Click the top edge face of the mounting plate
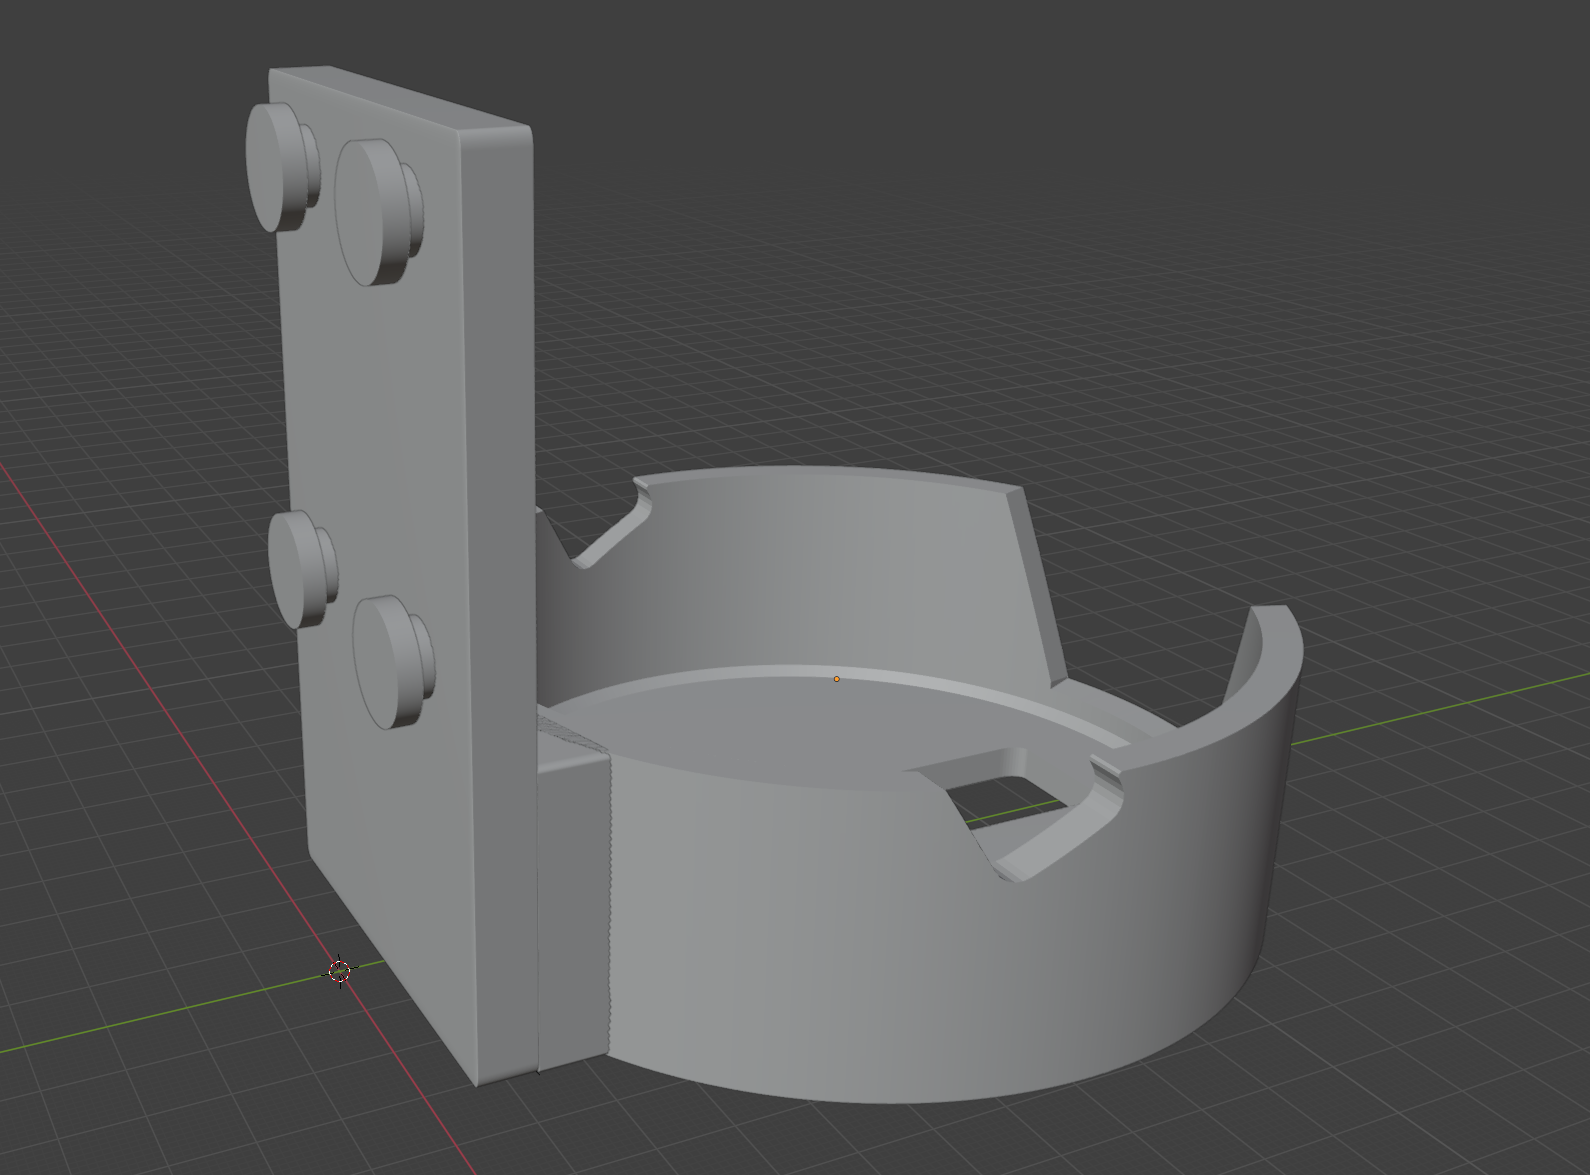 pyautogui.click(x=400, y=97)
